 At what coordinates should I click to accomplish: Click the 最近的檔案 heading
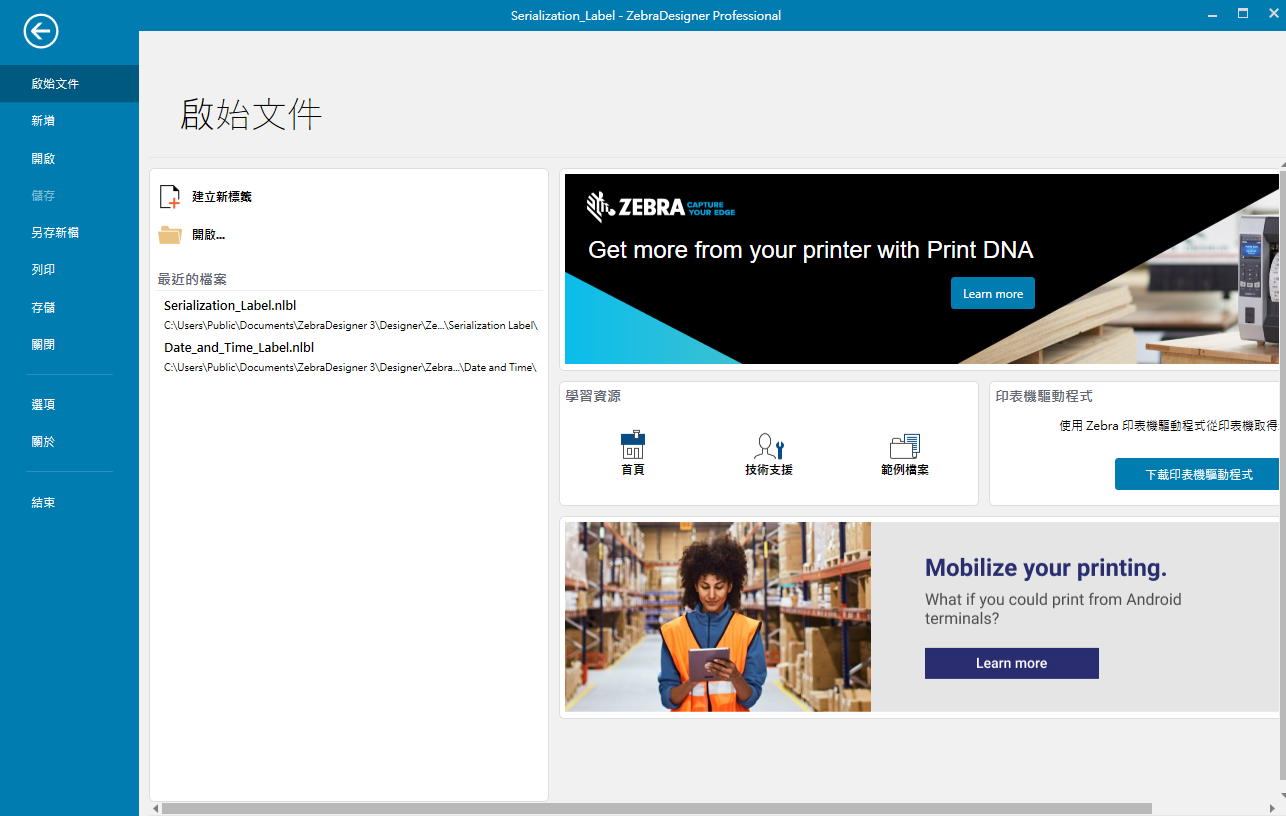pos(192,279)
